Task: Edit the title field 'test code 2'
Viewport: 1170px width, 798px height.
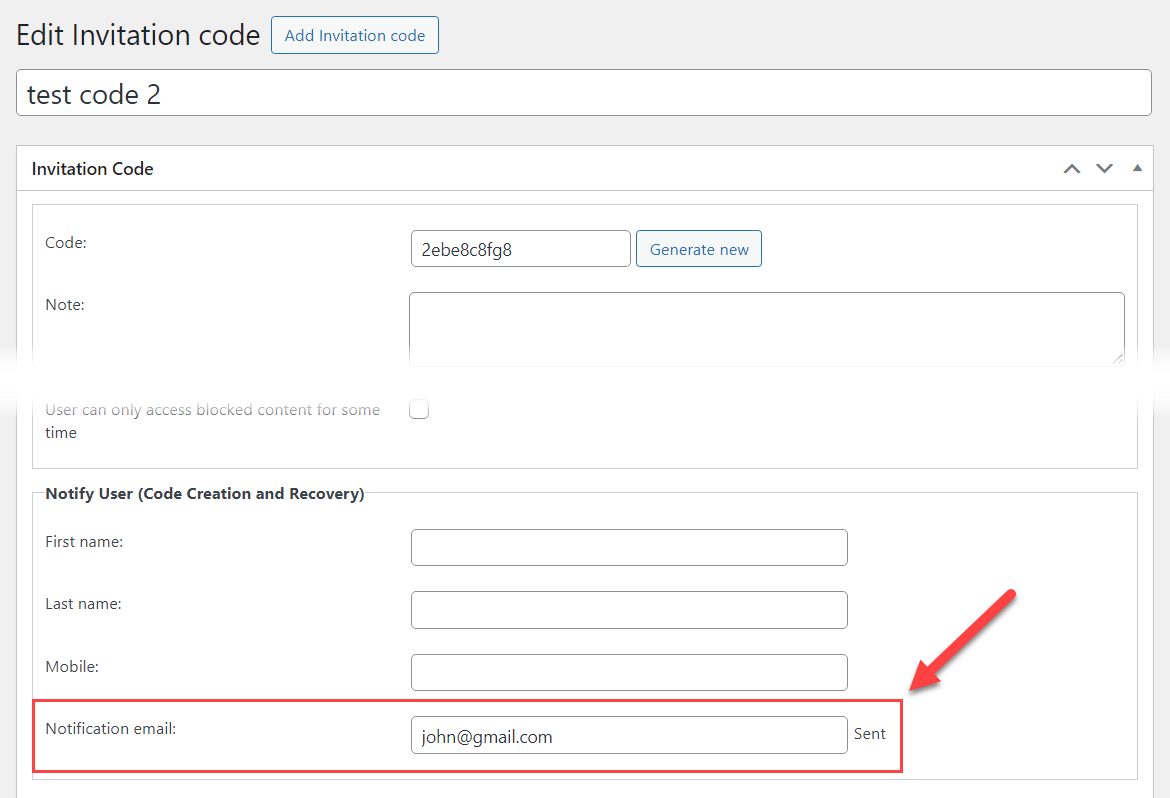Action: click(584, 93)
